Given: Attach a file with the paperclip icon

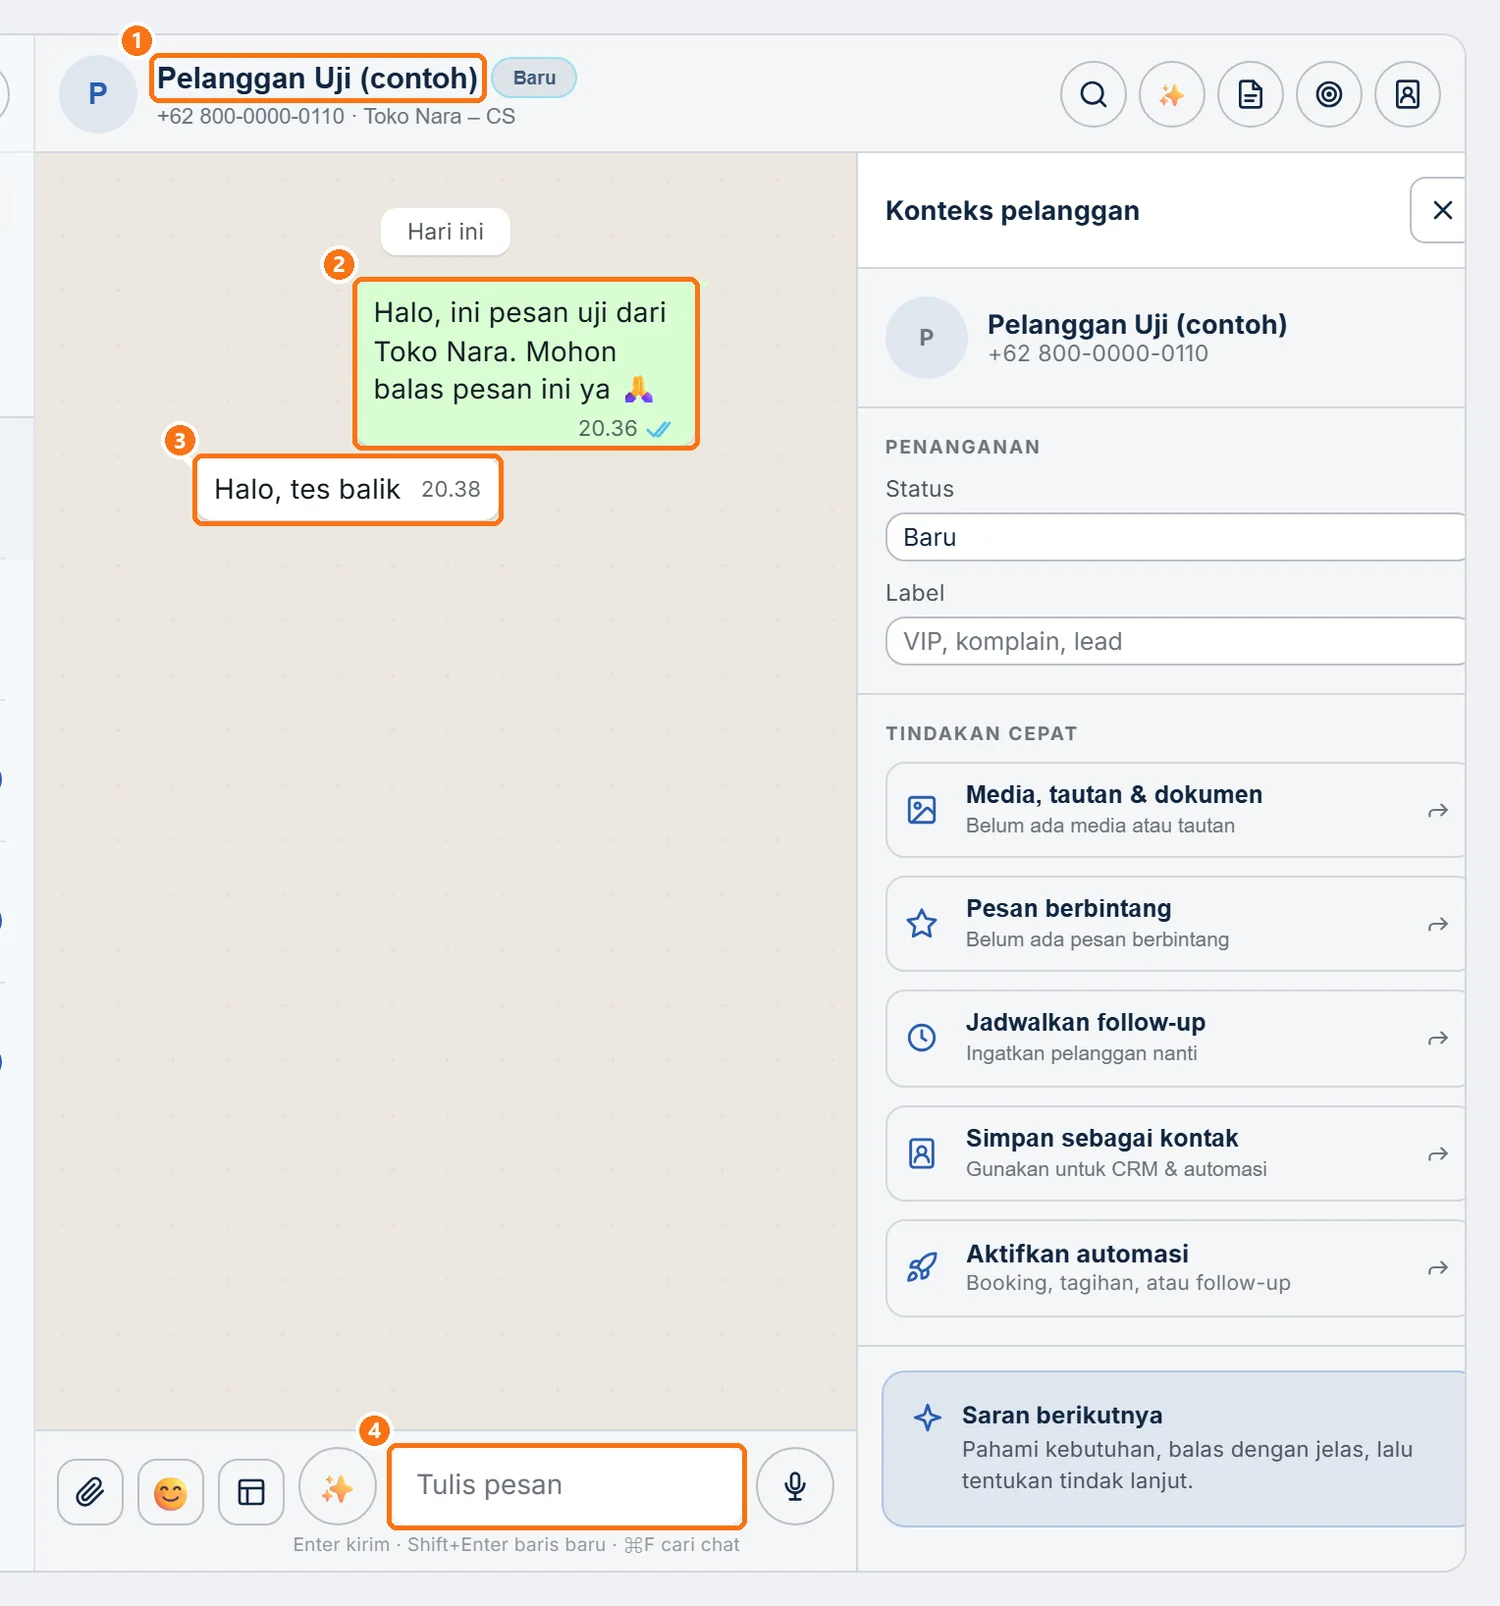Looking at the screenshot, I should point(90,1492).
